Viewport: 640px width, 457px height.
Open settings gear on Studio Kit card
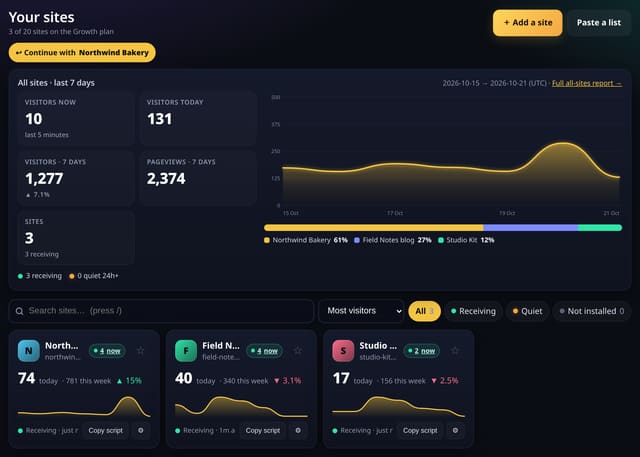click(x=455, y=430)
